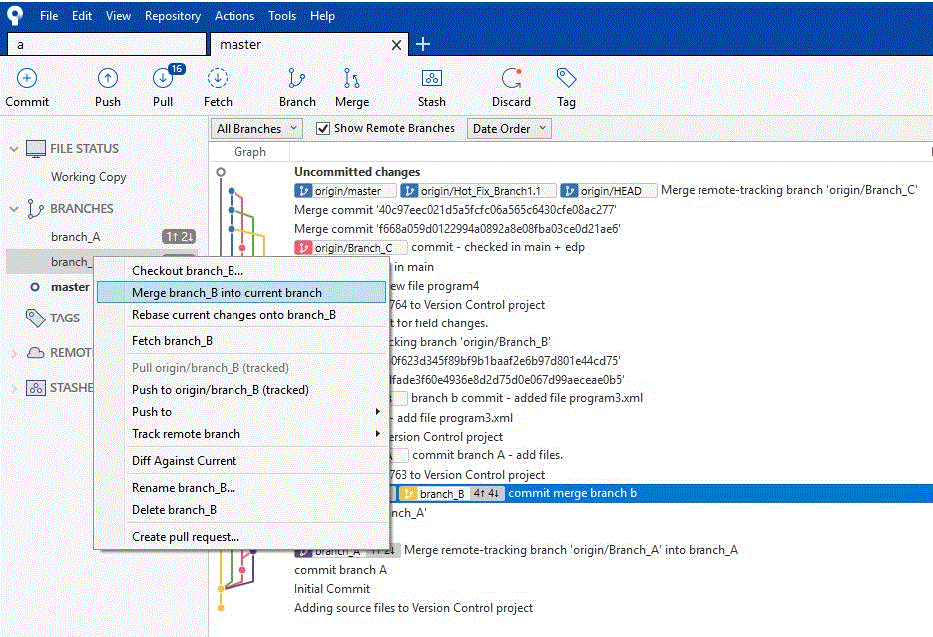The height and width of the screenshot is (637, 933).
Task: Click the branch_B label in commit graph
Action: click(452, 494)
